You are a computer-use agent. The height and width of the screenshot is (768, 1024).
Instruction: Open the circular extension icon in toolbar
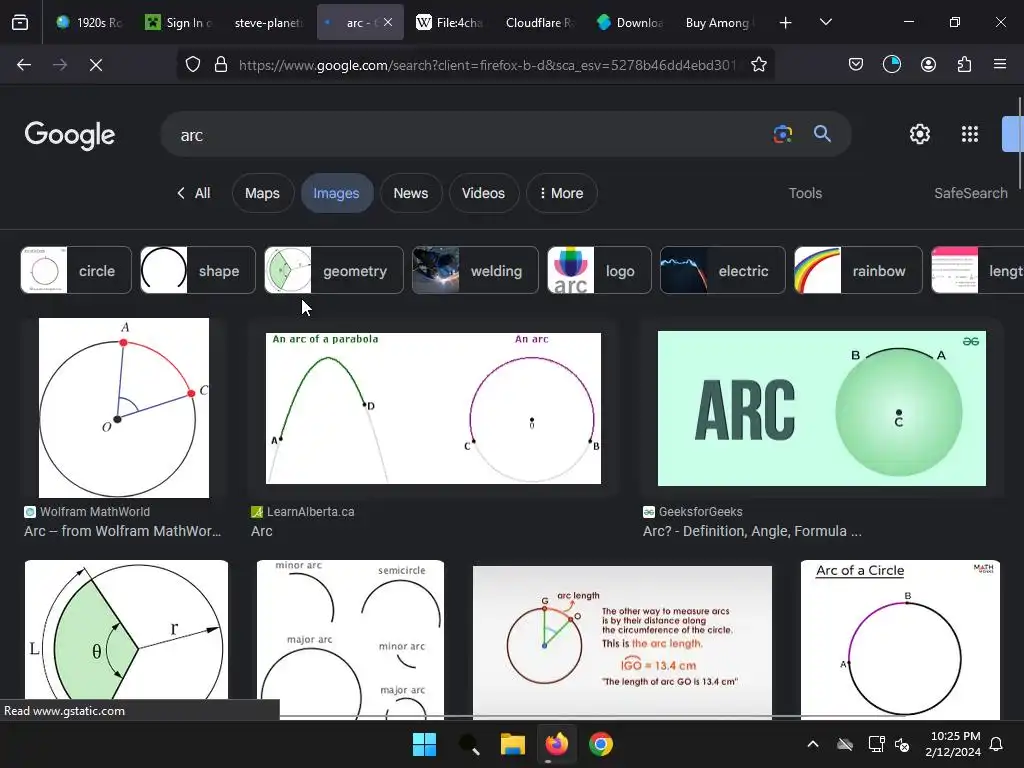(891, 65)
